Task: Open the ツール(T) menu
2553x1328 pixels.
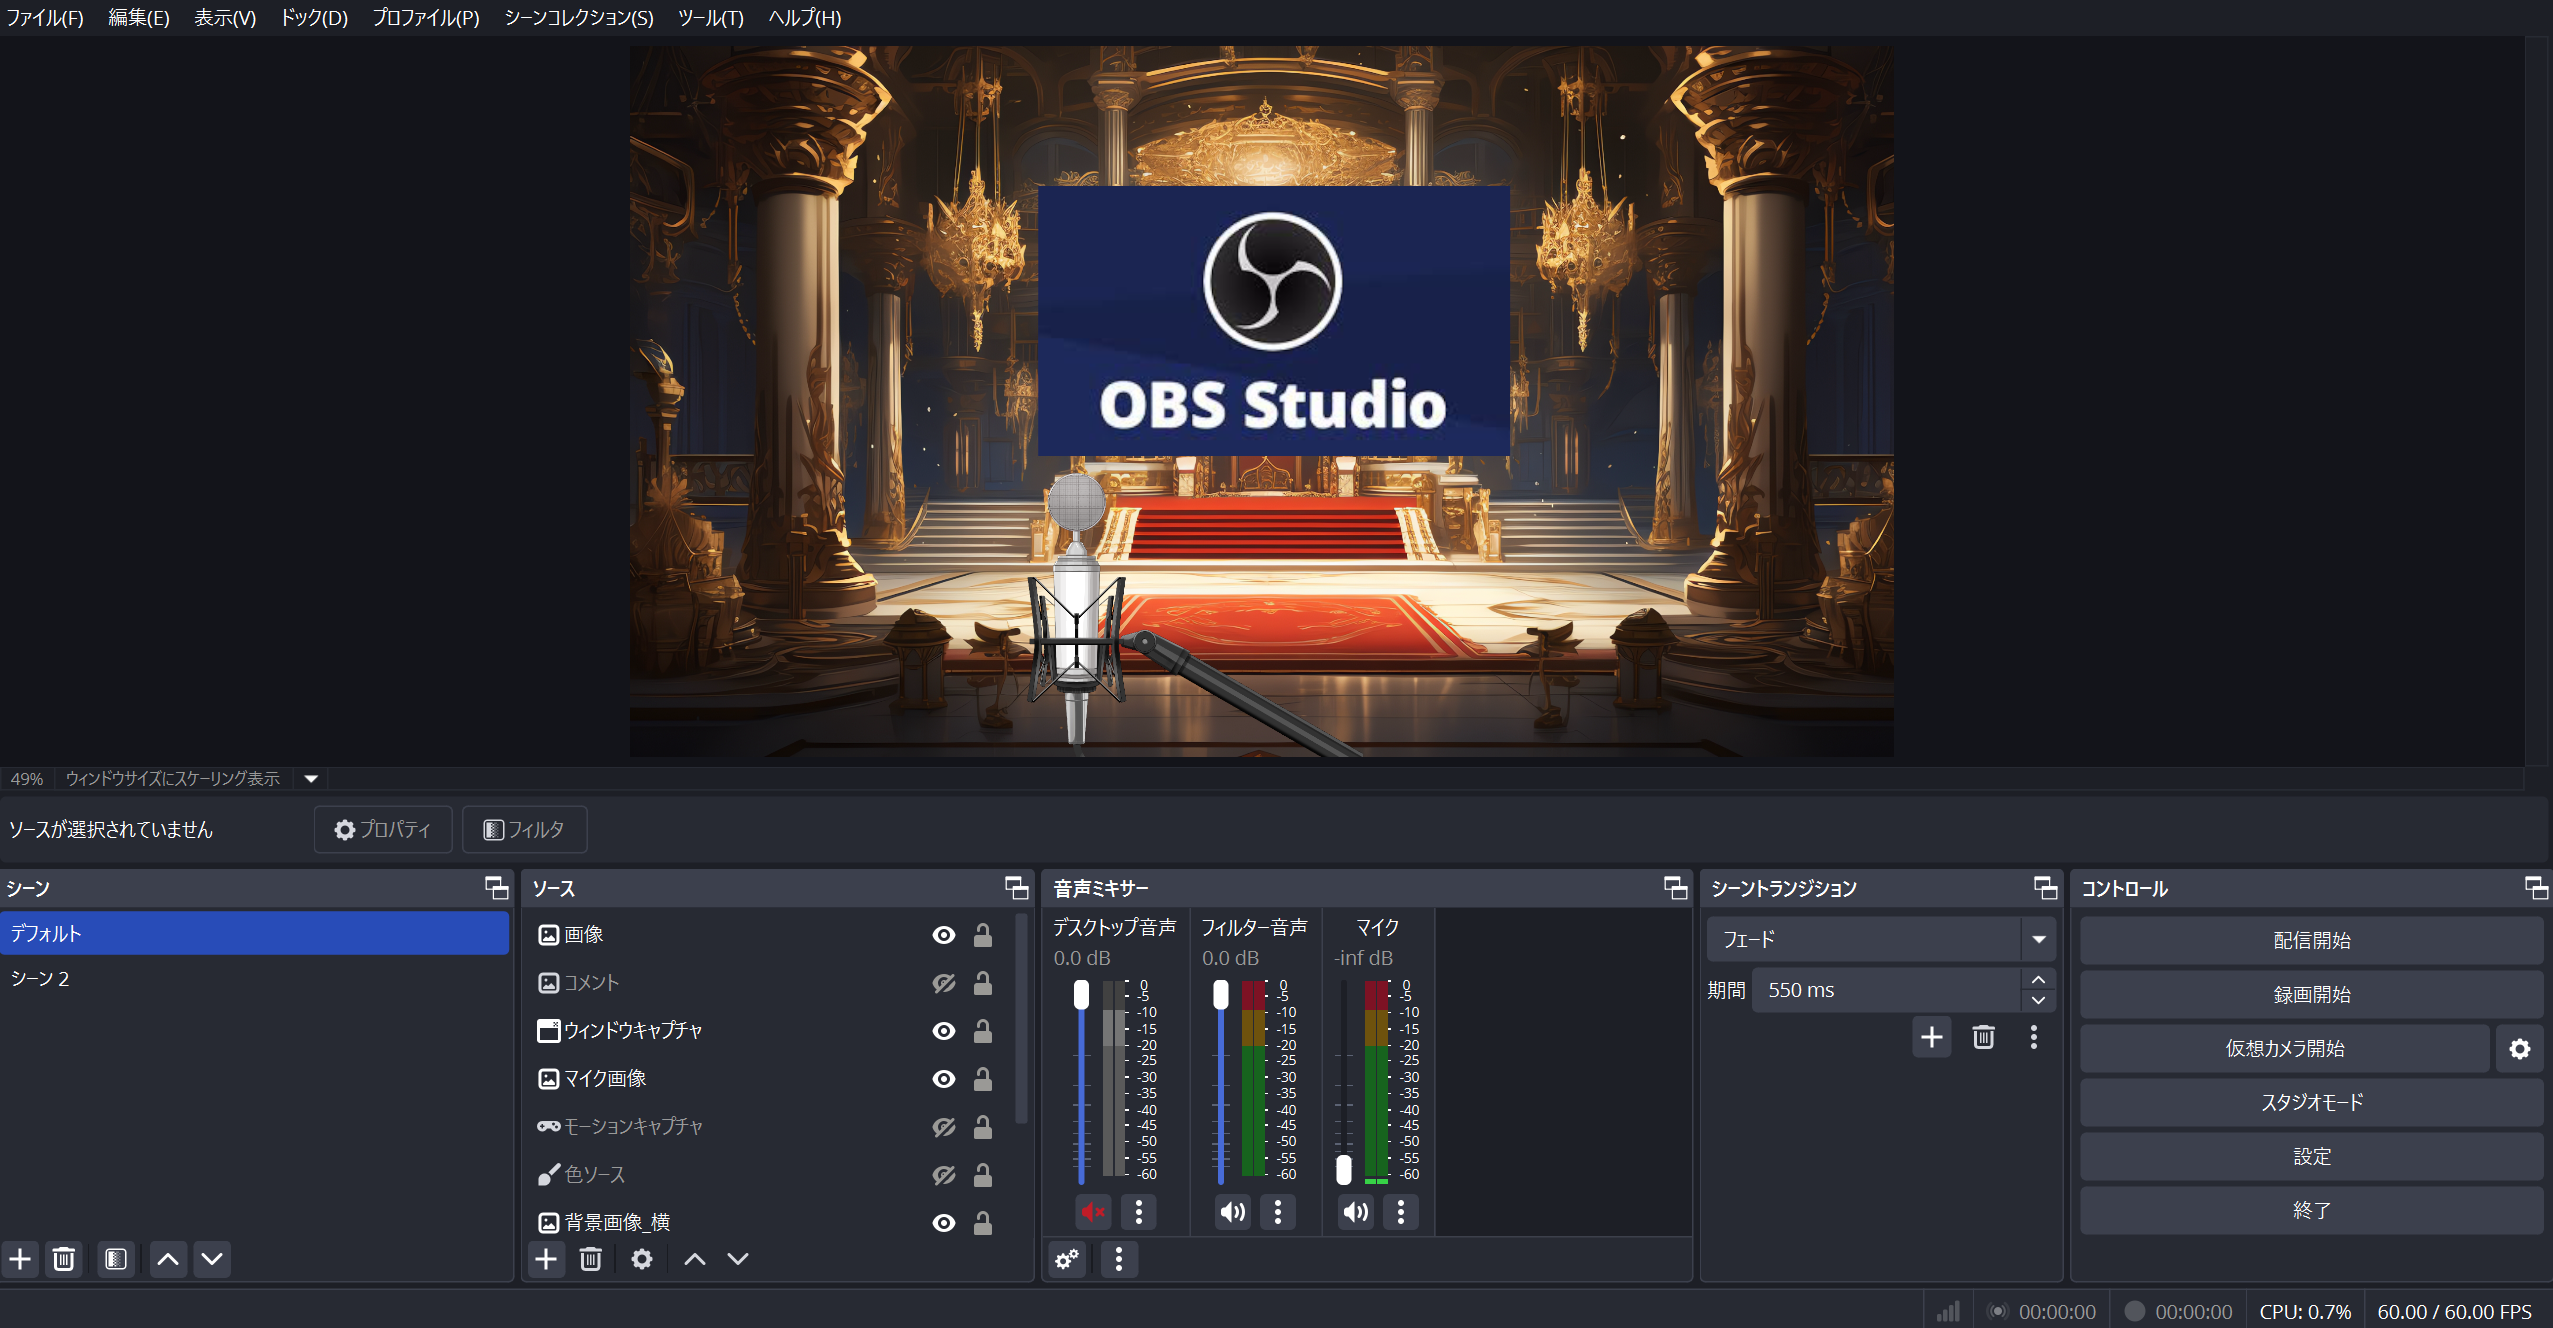Action: coord(711,18)
